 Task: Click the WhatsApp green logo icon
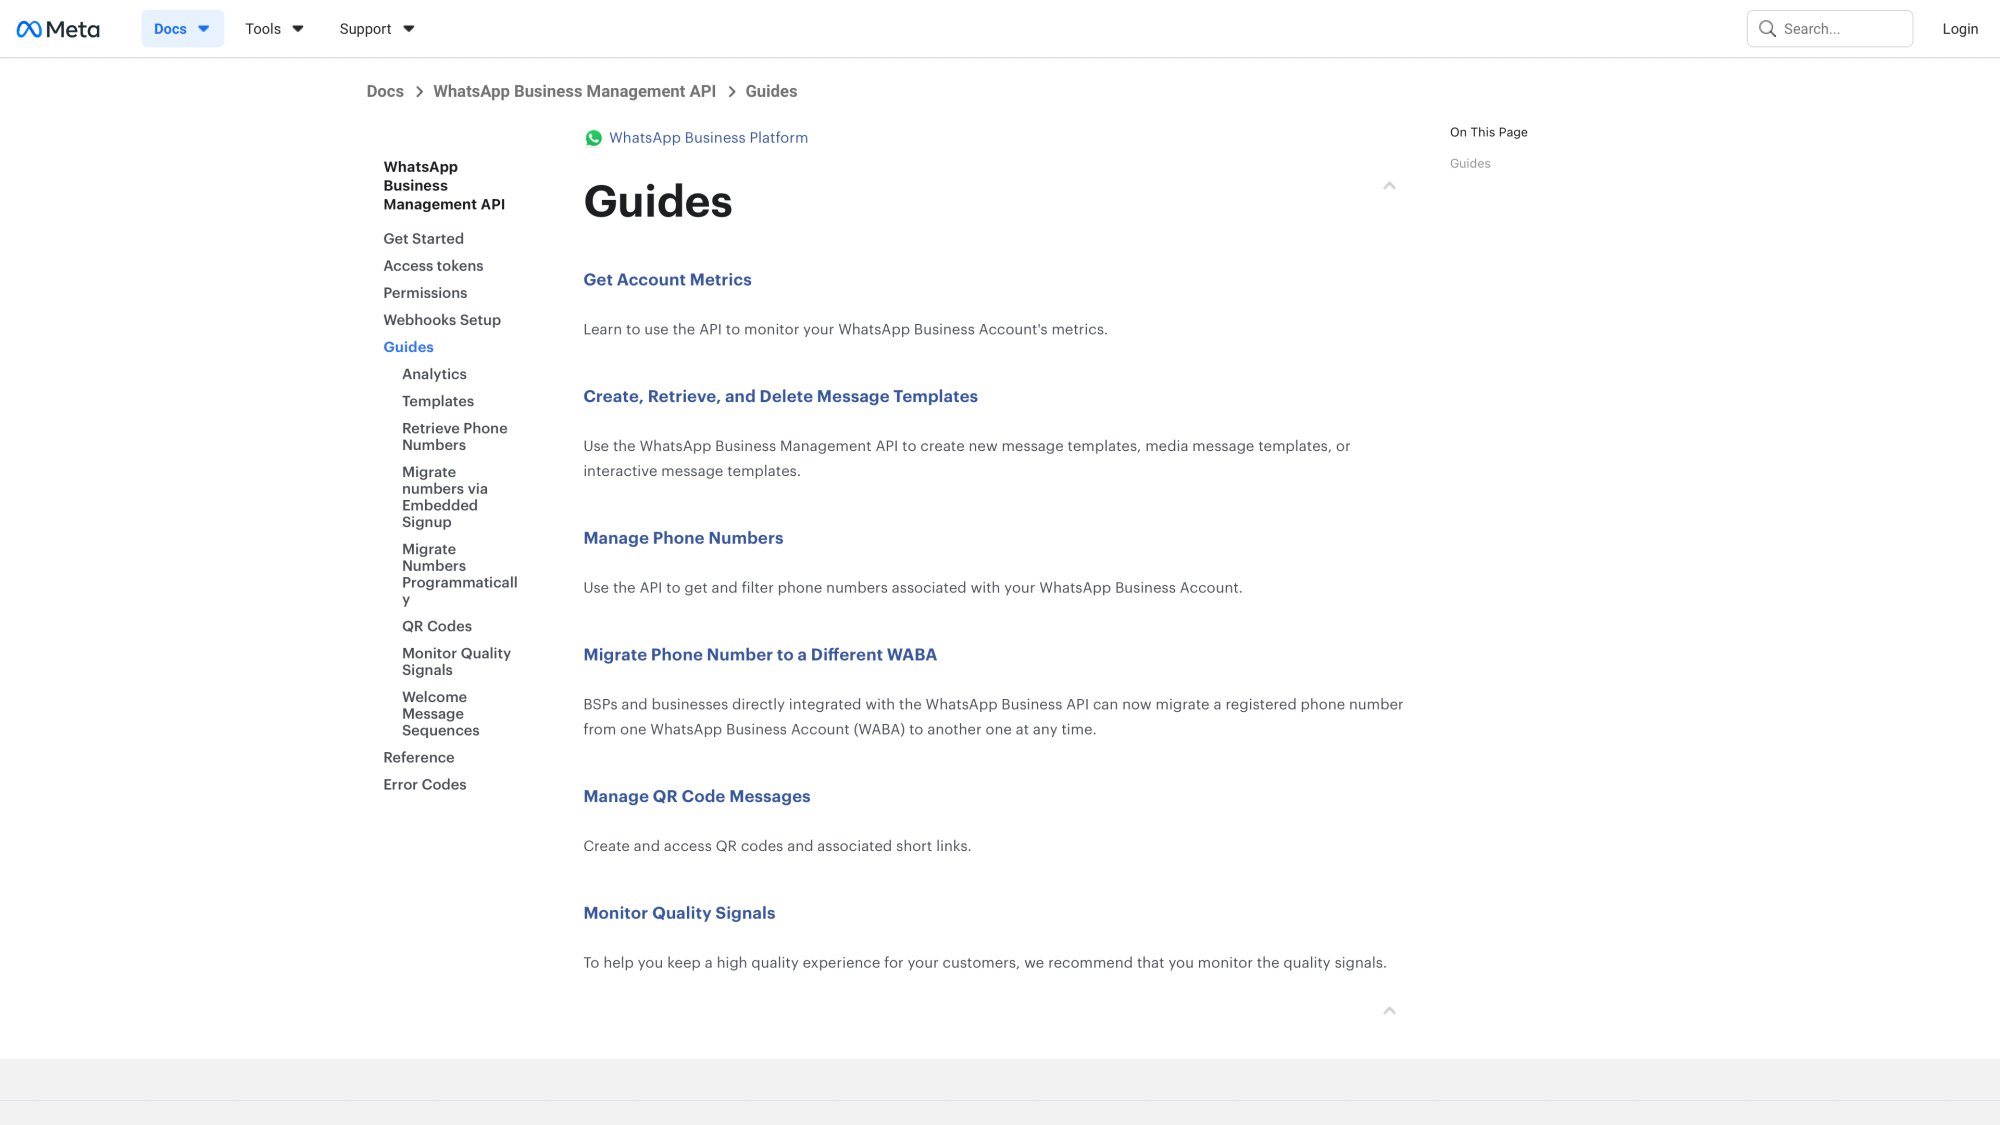(x=593, y=138)
